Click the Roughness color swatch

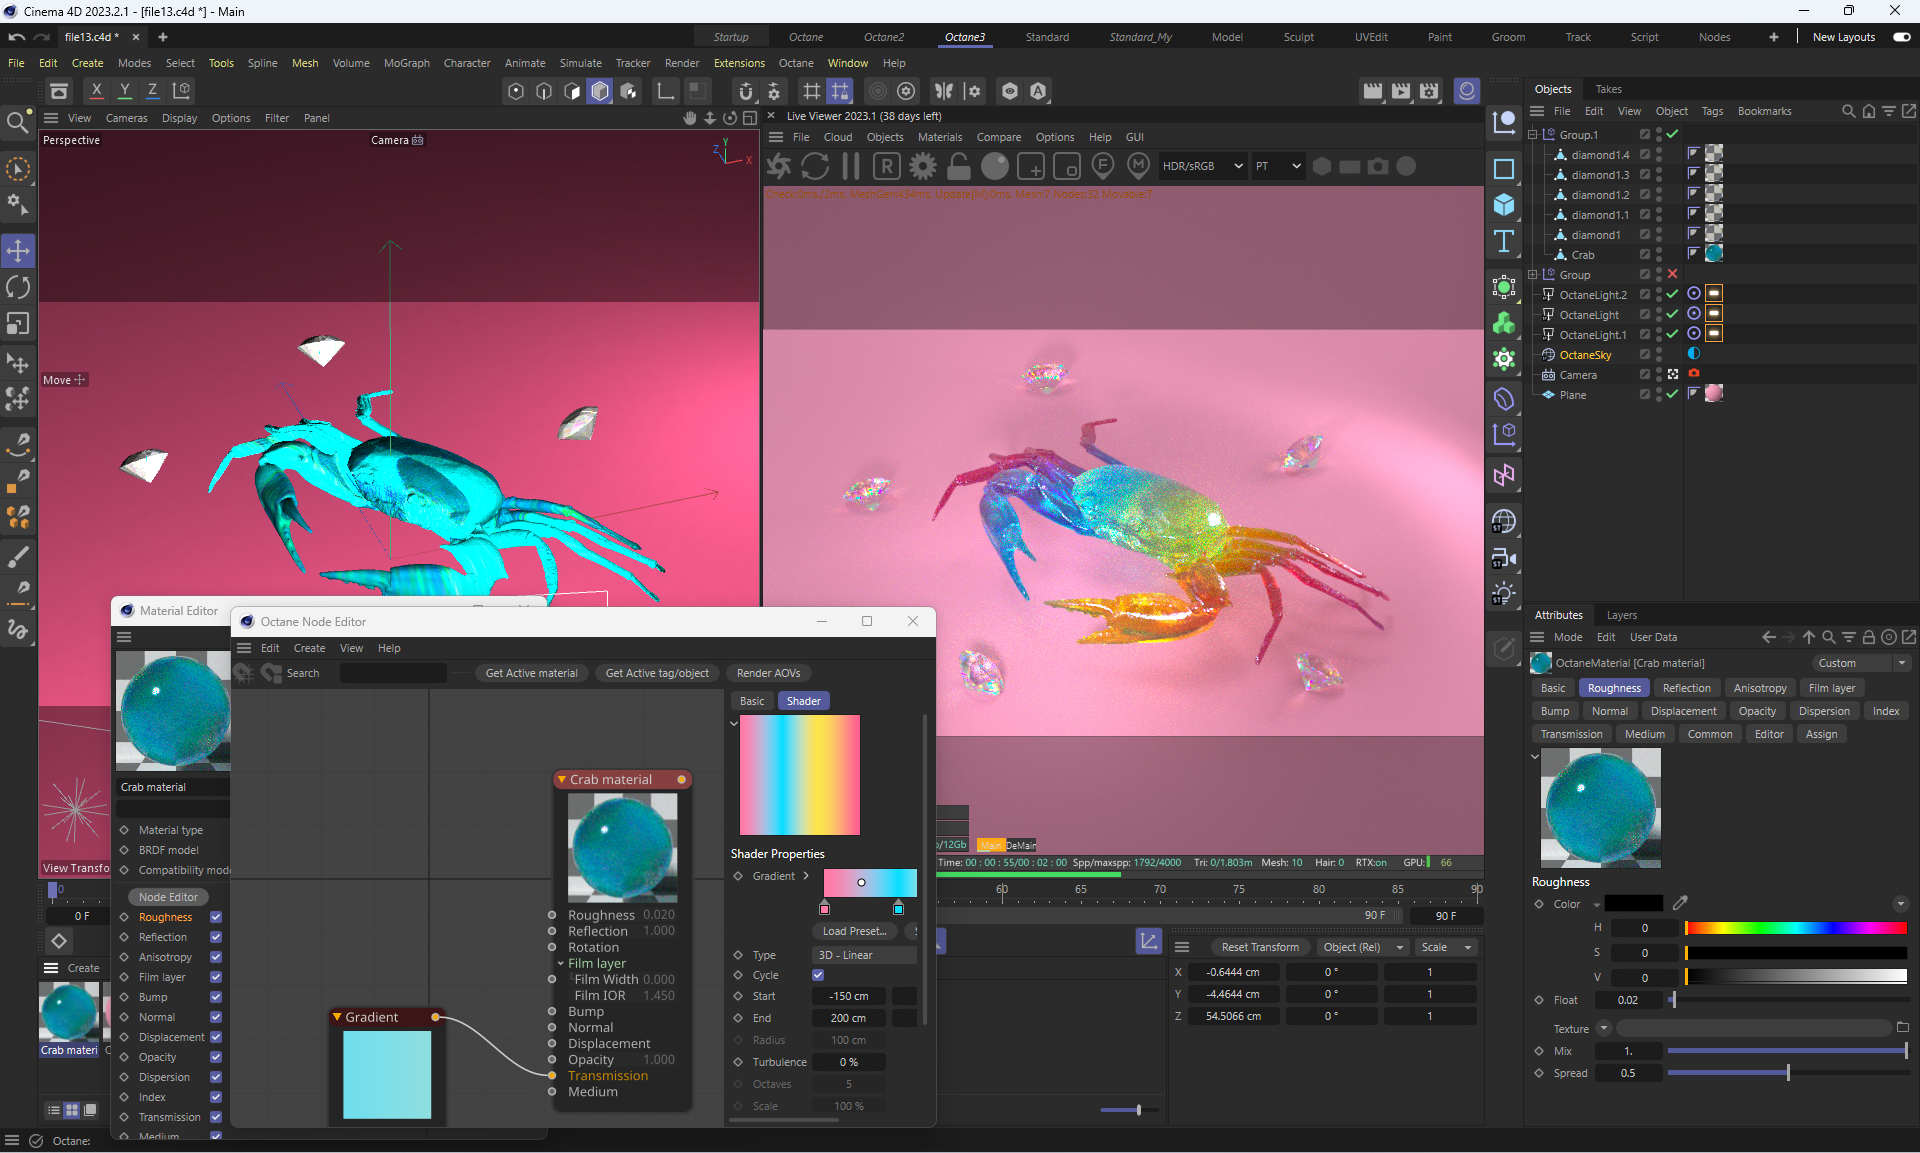click(1634, 904)
